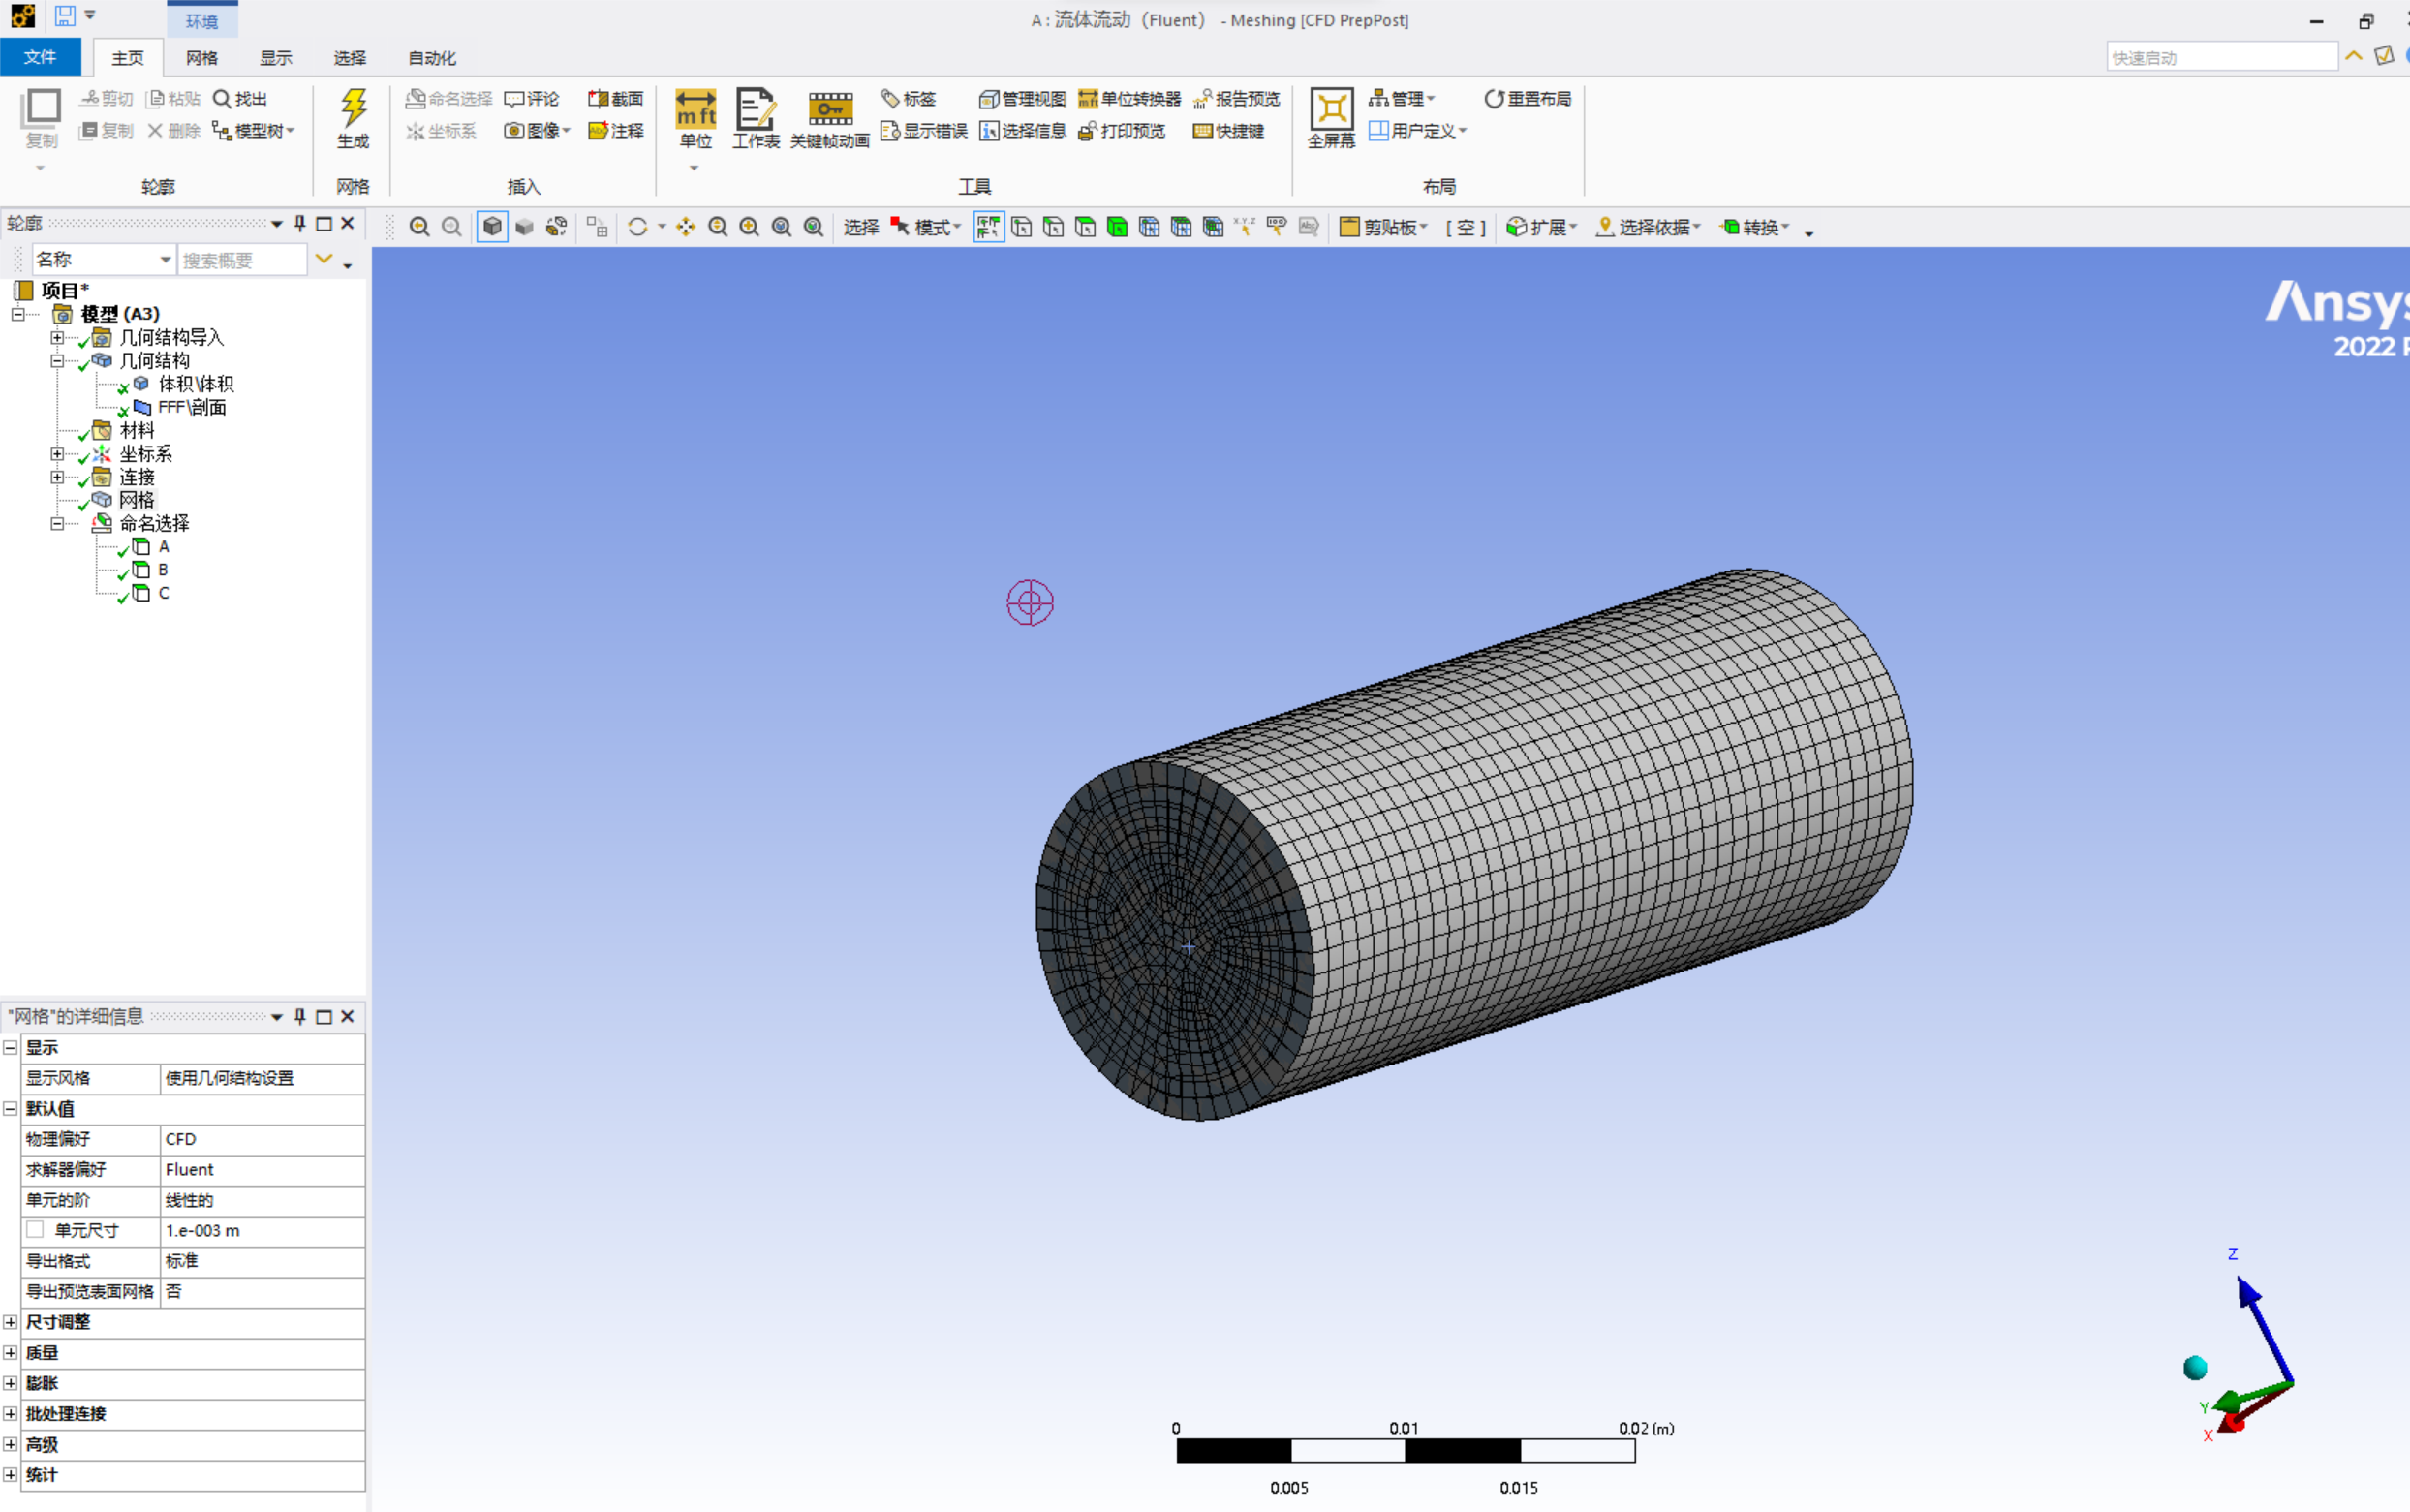
Task: Expand the 膨胀 inflation section
Action: (10, 1383)
